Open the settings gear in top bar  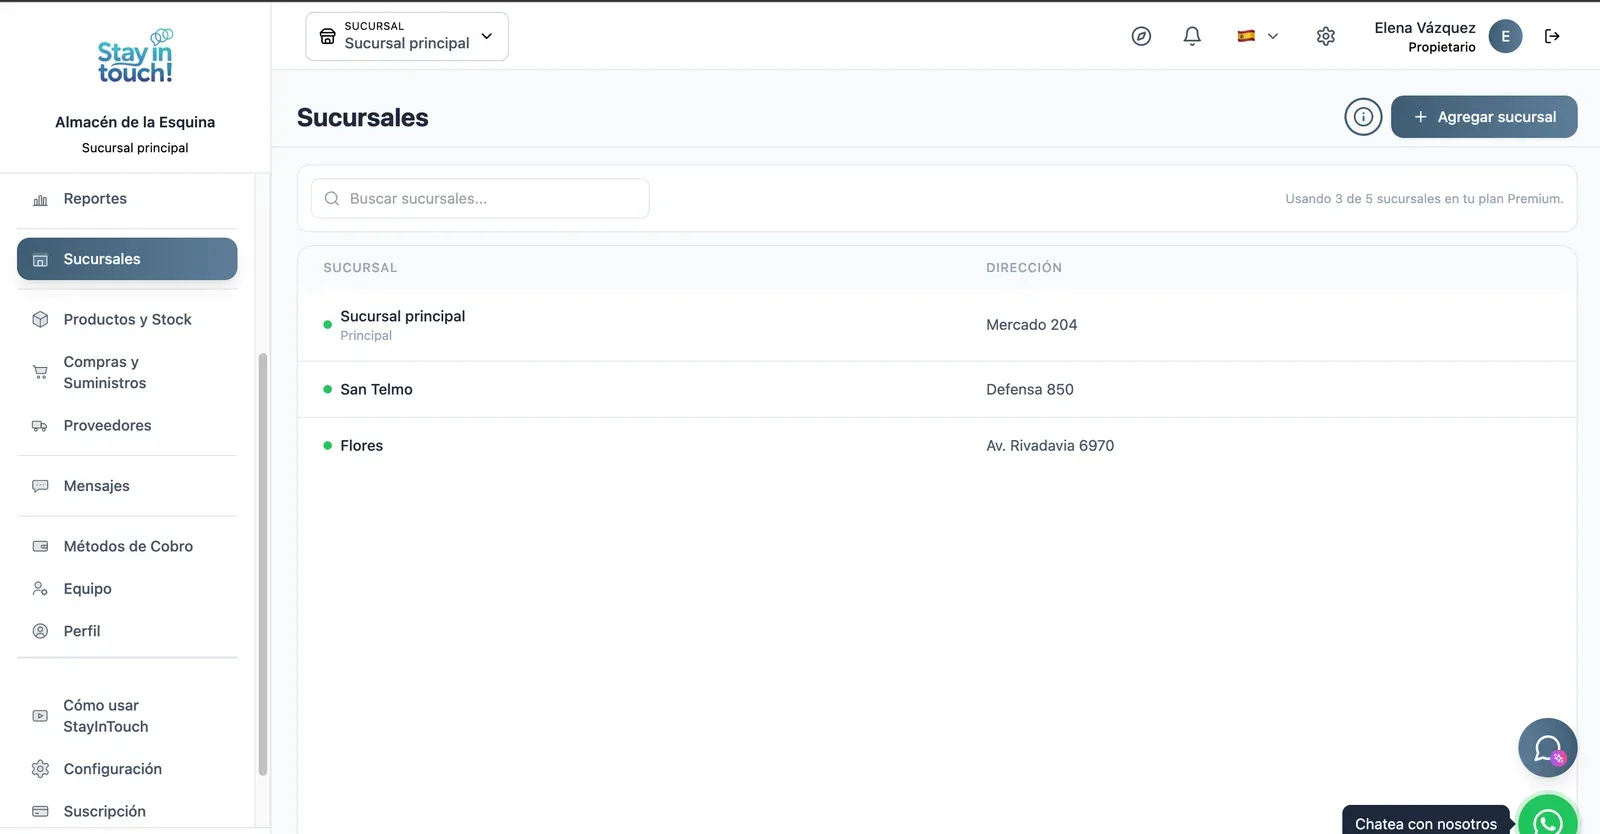pos(1326,36)
